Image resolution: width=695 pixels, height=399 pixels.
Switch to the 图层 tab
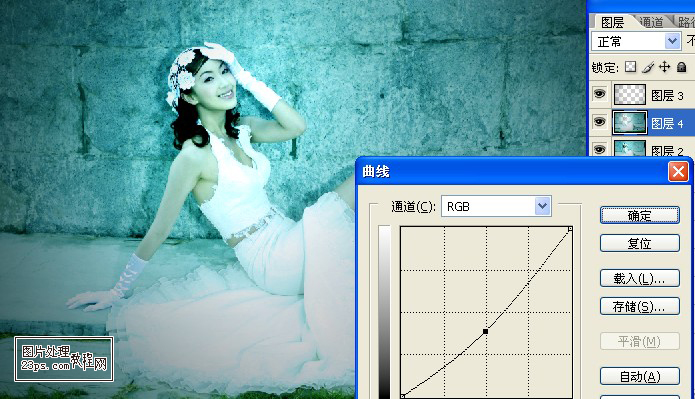(x=612, y=22)
